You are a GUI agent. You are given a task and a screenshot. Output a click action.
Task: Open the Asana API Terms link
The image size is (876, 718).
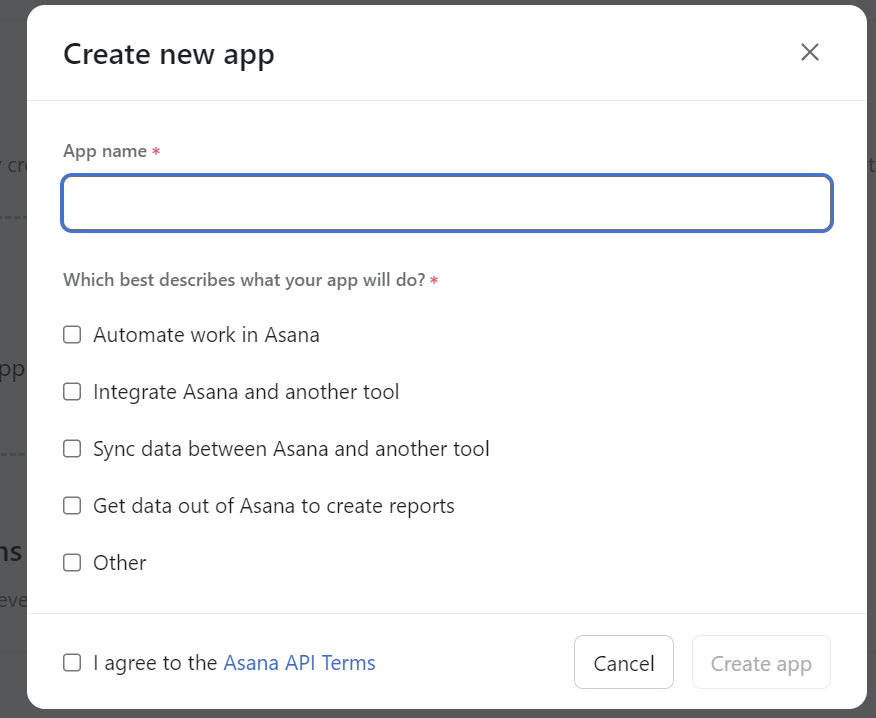click(299, 663)
